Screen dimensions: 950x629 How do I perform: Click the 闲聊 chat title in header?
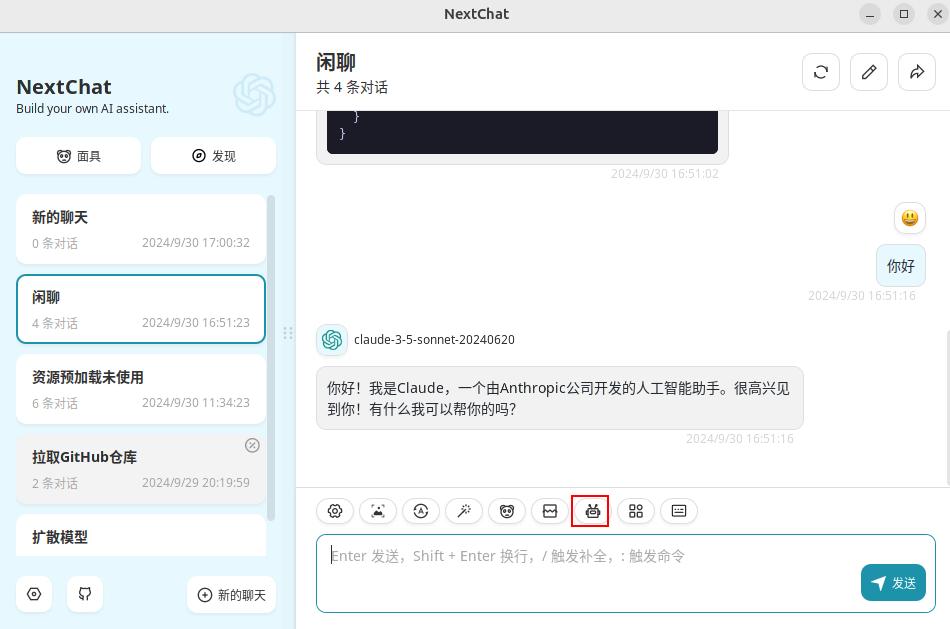tap(336, 62)
